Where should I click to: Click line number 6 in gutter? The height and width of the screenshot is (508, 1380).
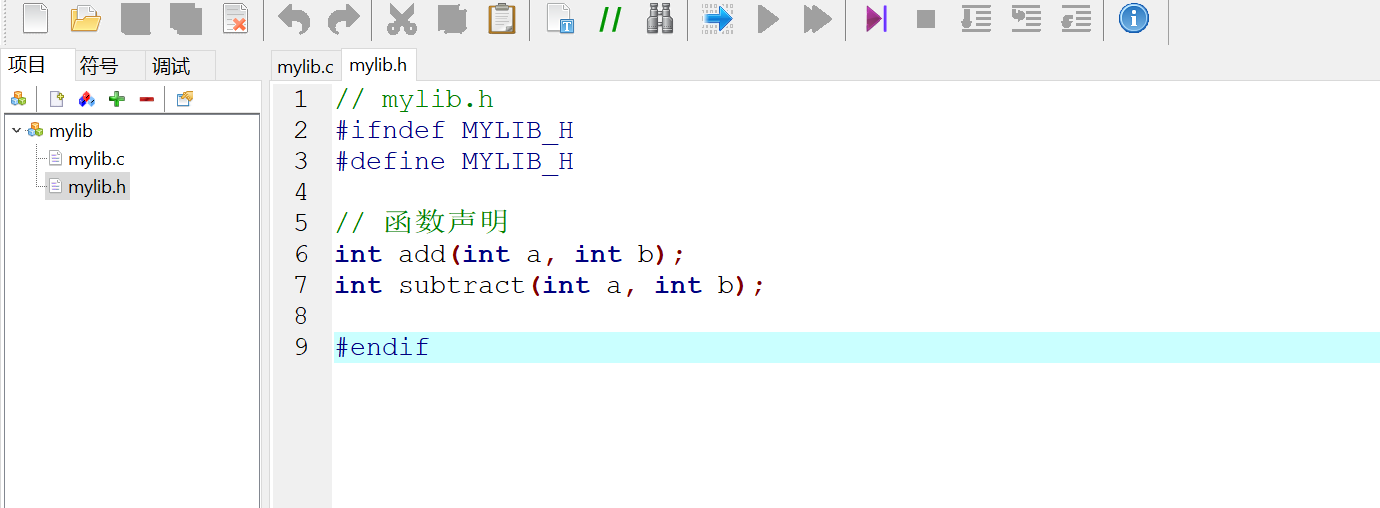pyautogui.click(x=300, y=255)
